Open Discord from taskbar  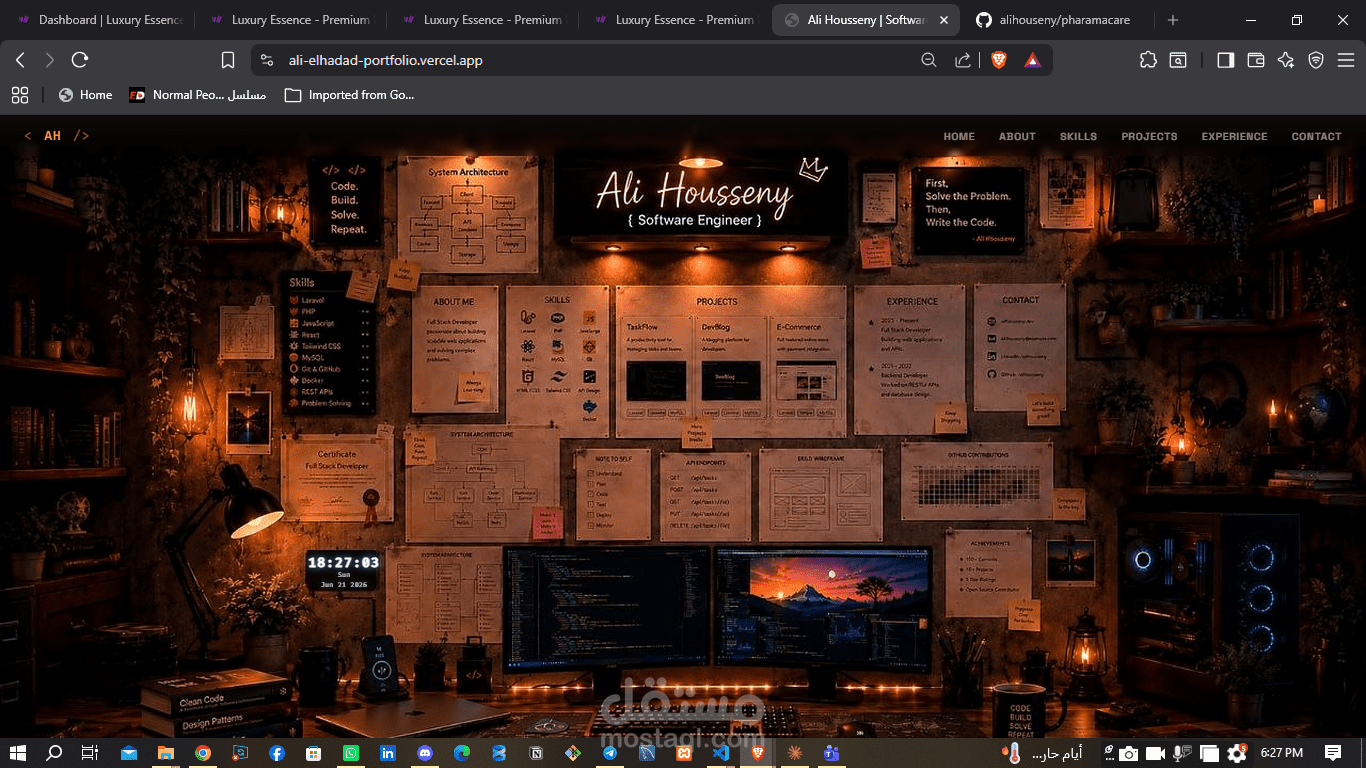(425, 753)
